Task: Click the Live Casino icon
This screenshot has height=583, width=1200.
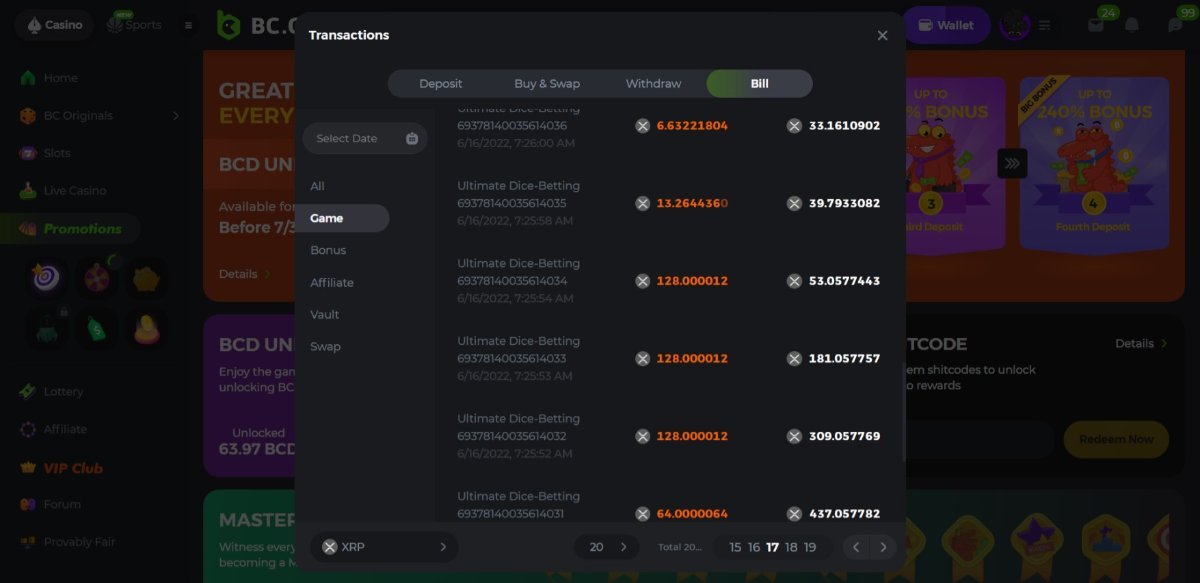Action: (x=28, y=191)
